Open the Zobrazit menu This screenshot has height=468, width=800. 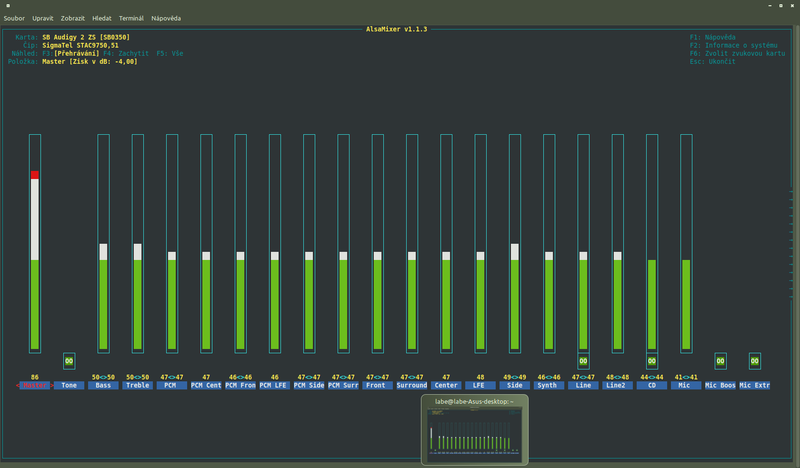(75, 18)
